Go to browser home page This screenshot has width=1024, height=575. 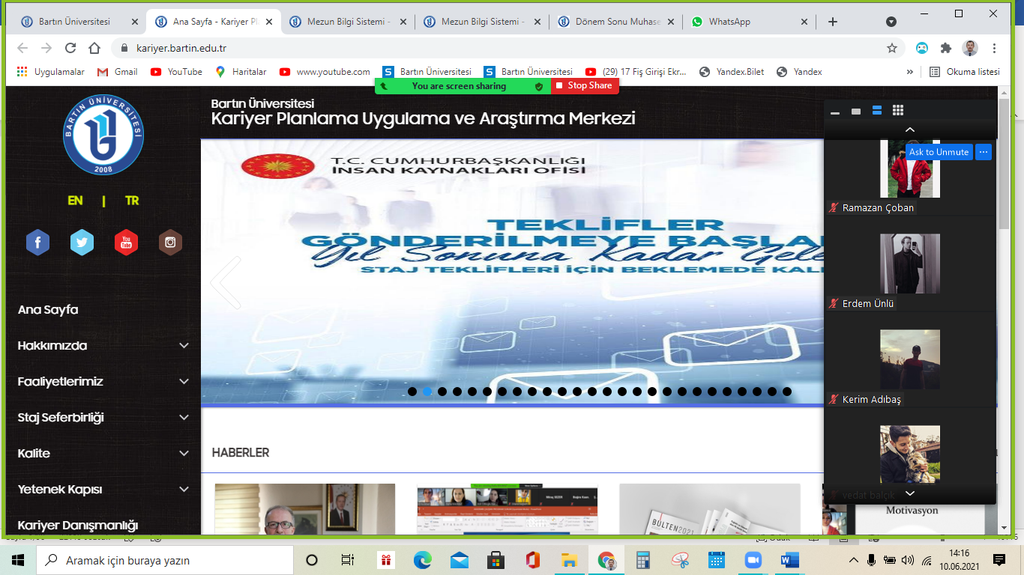pos(95,48)
